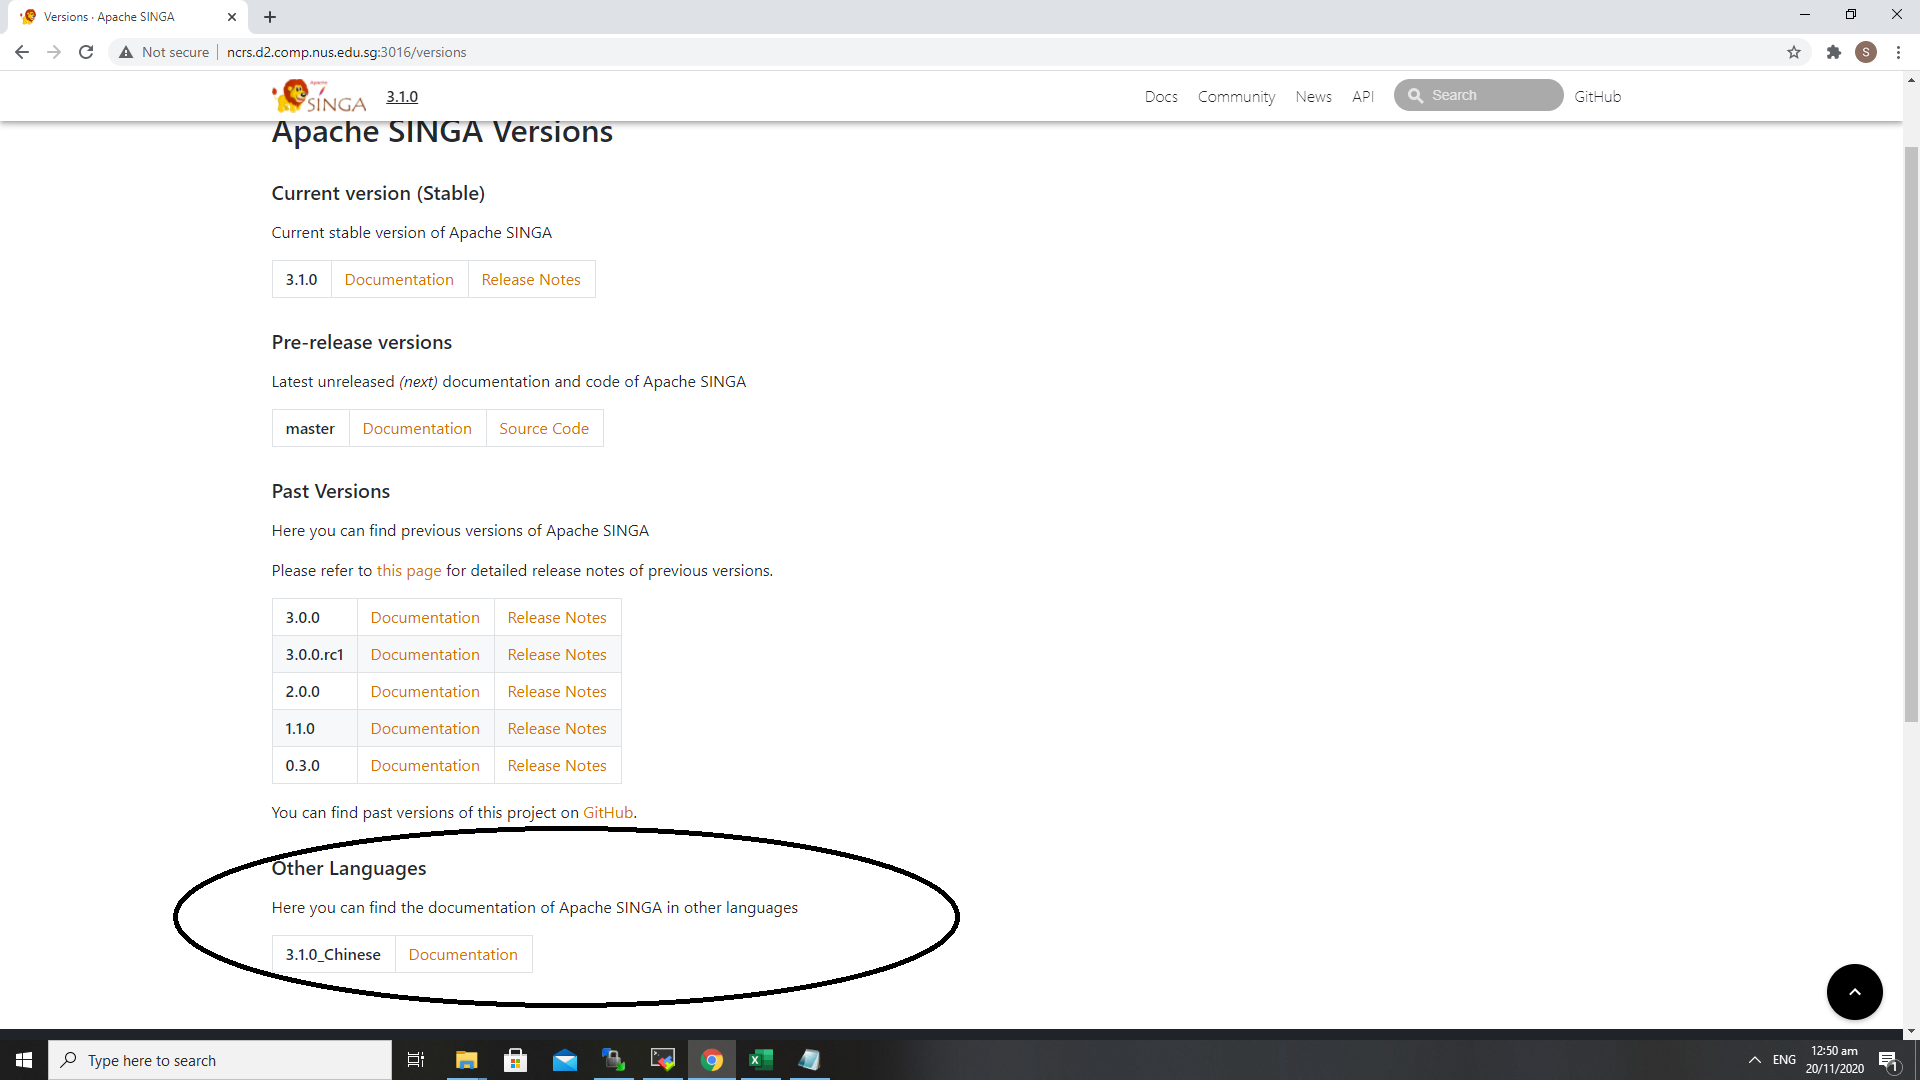Open the Chrome three-dot menu

[x=1898, y=52]
